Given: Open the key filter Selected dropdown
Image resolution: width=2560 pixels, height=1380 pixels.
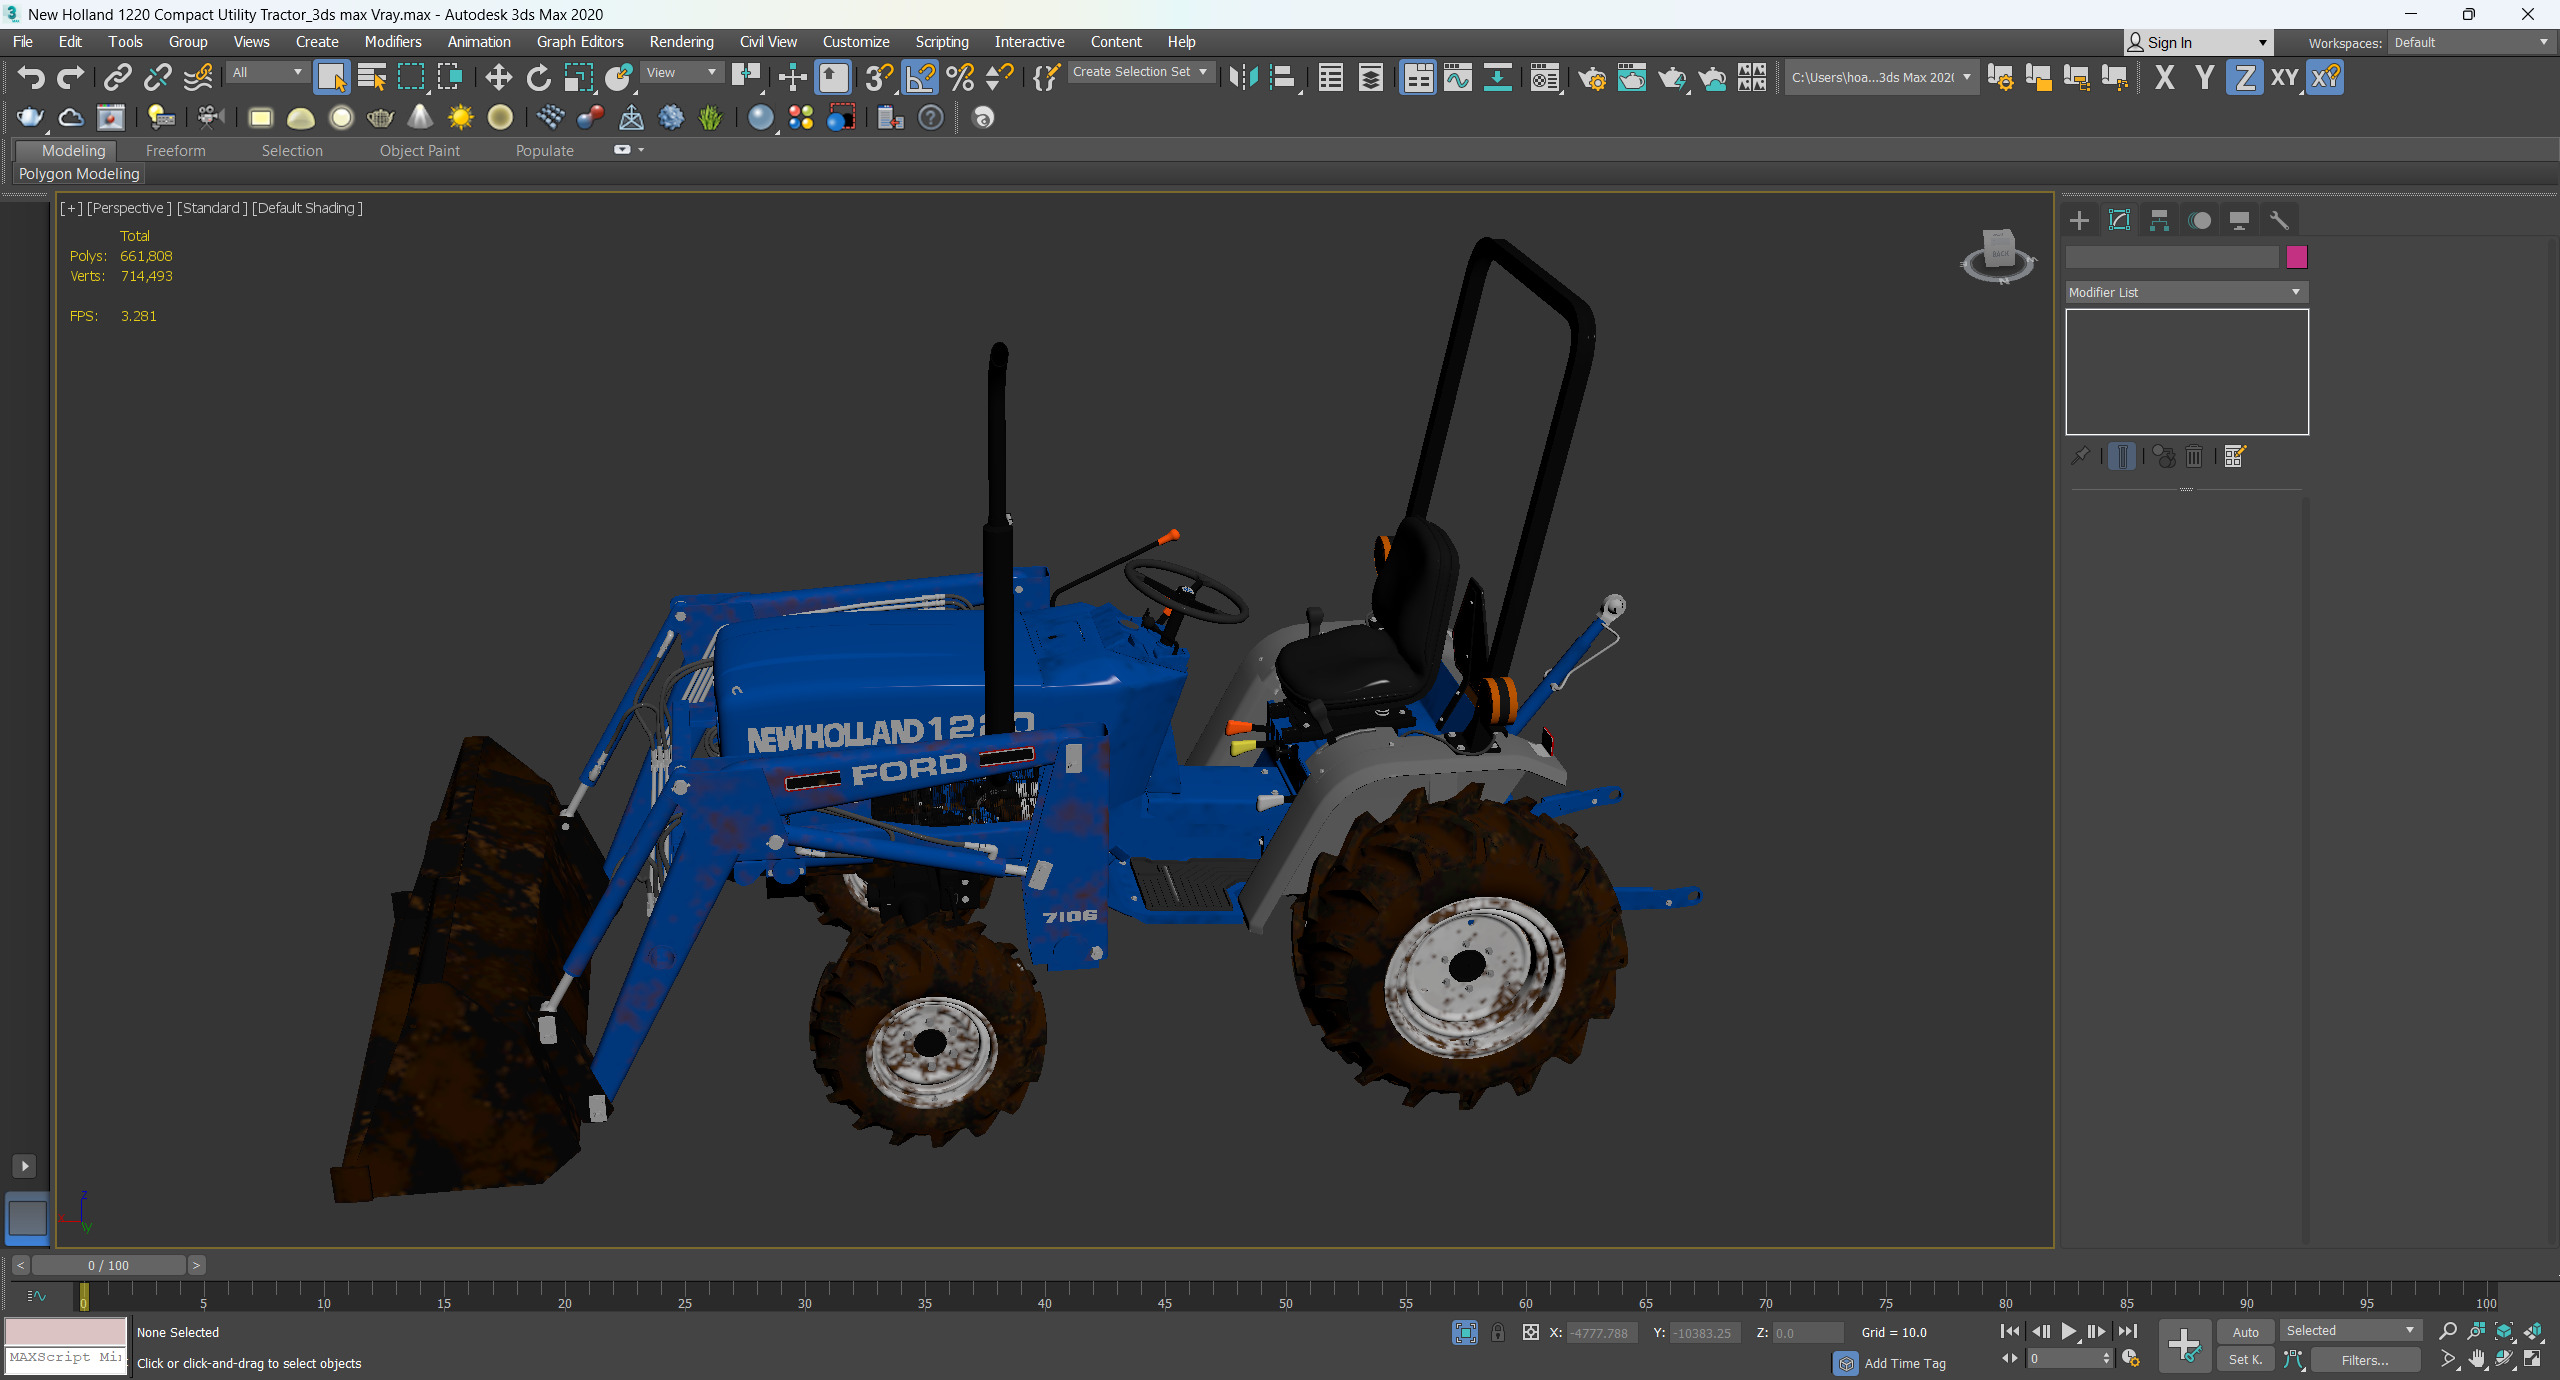Looking at the screenshot, I should pyautogui.click(x=2350, y=1330).
